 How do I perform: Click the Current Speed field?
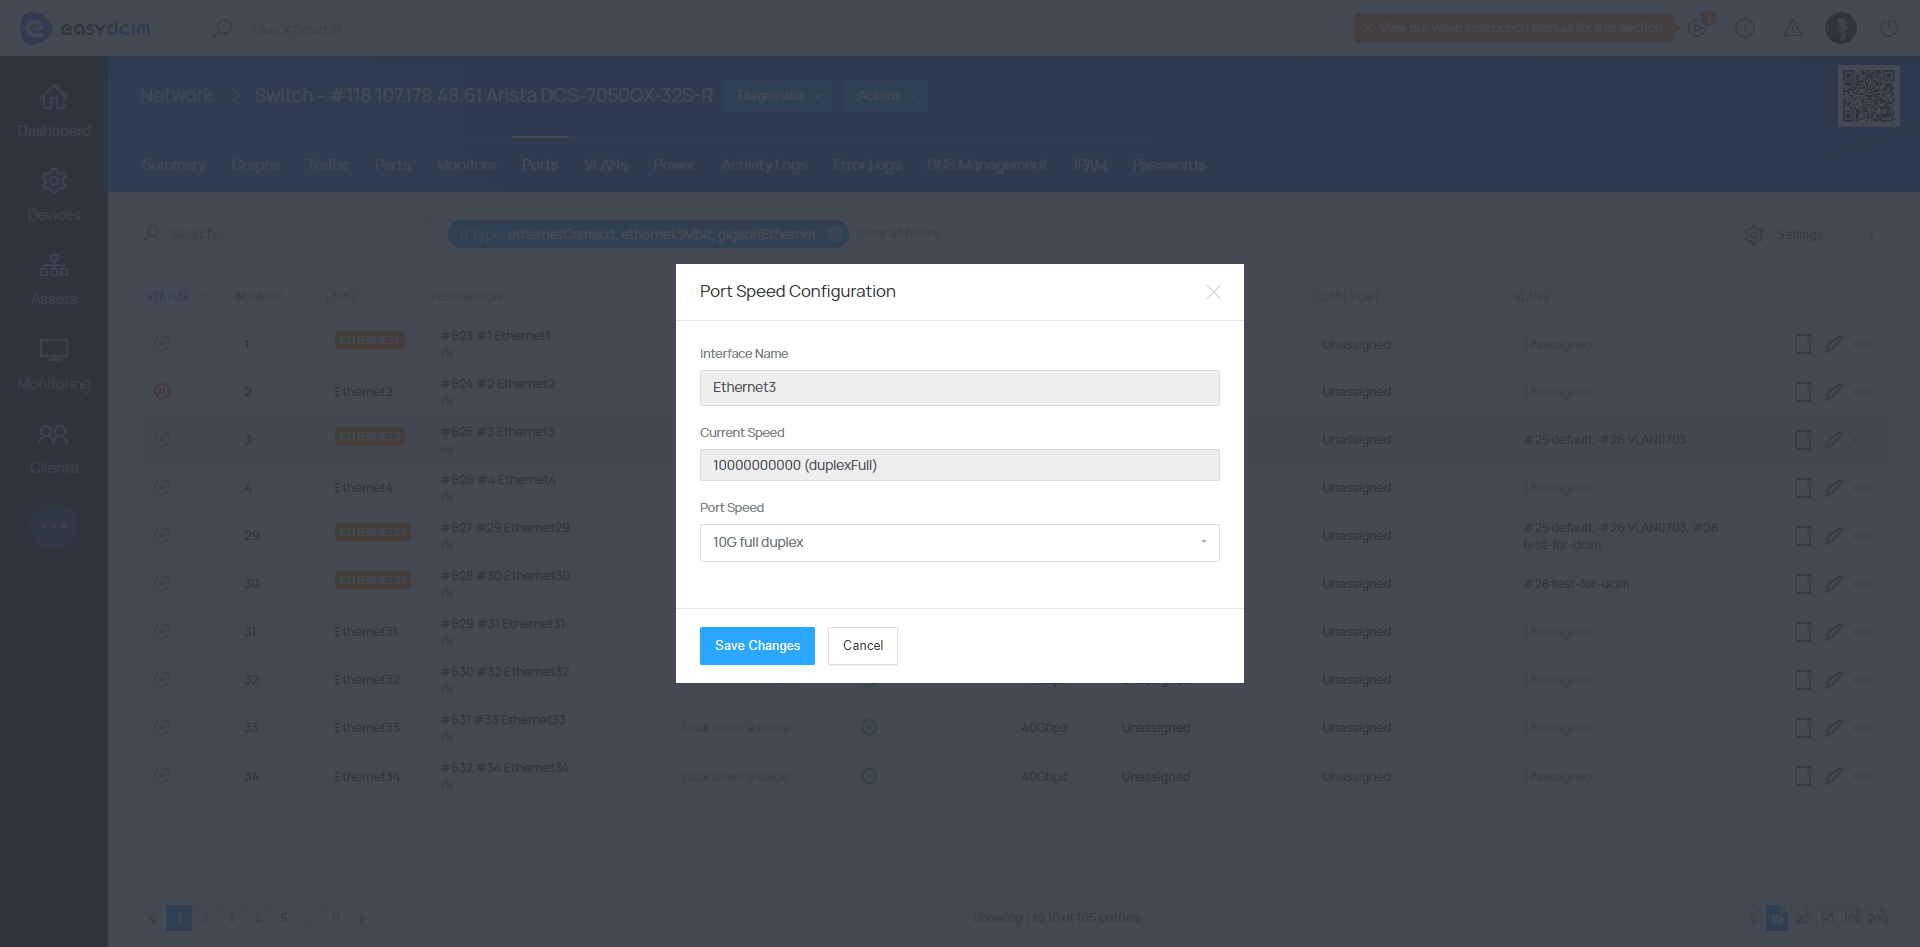click(x=960, y=465)
